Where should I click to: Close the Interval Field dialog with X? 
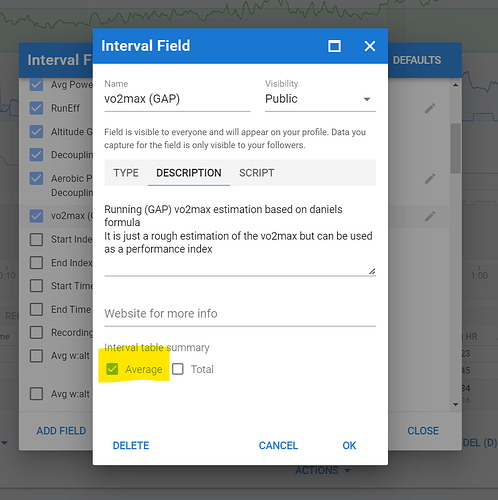click(370, 46)
